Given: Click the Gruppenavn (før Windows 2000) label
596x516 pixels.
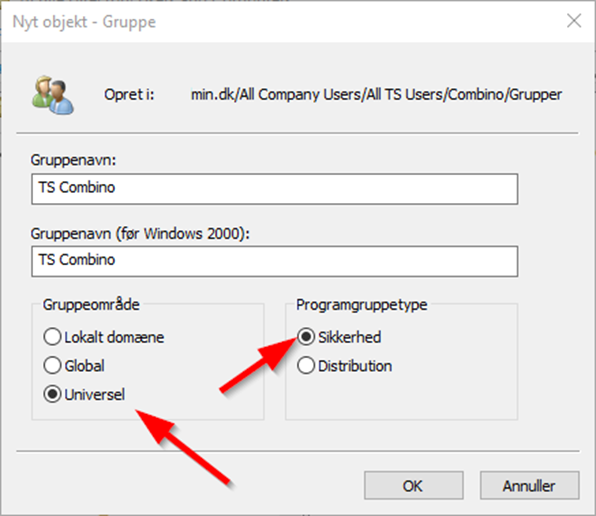Looking at the screenshot, I should click(x=140, y=234).
